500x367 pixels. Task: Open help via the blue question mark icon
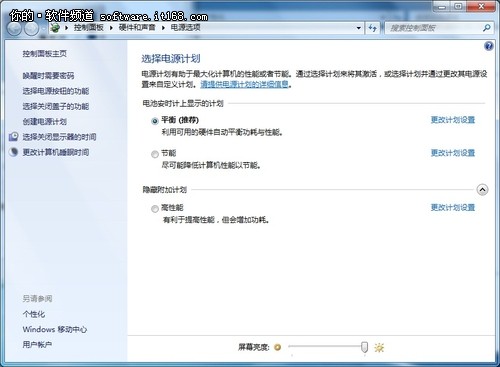pos(488,46)
